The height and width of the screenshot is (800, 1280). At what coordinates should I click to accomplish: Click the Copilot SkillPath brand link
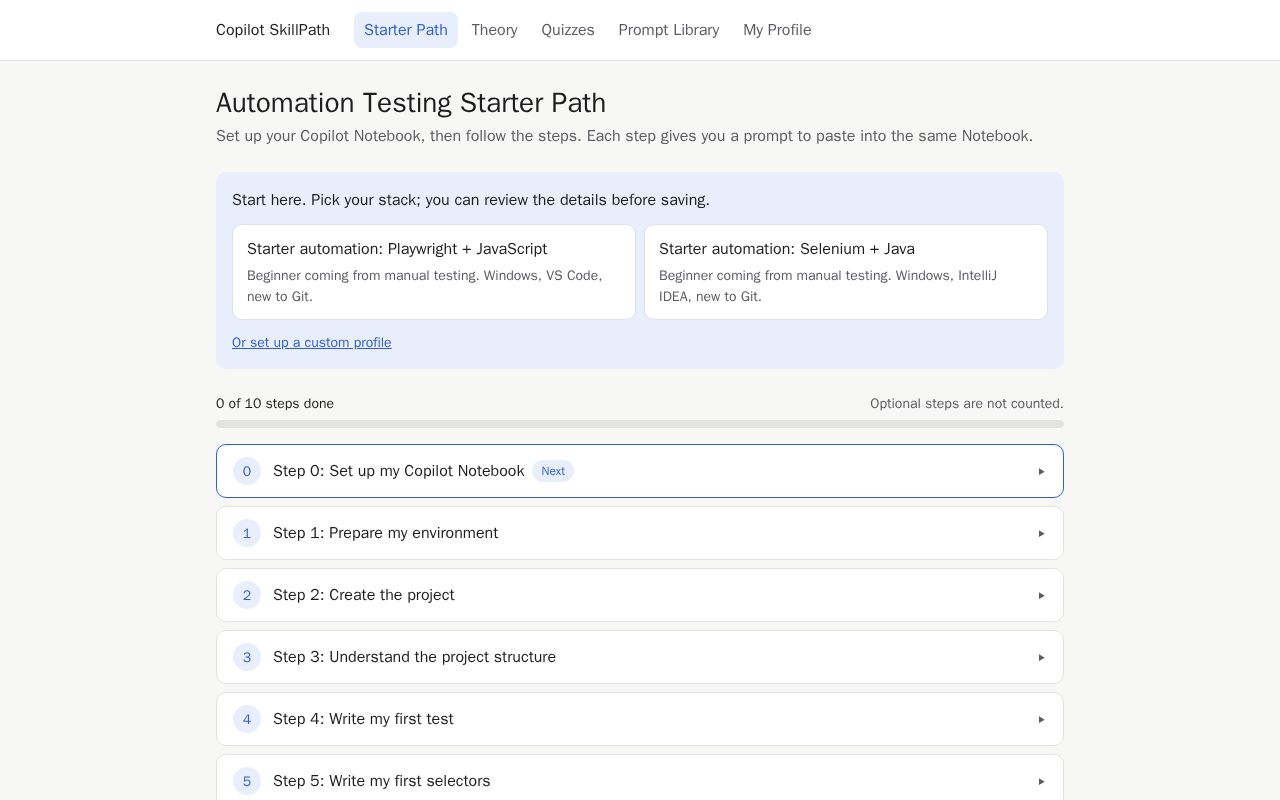coord(273,30)
